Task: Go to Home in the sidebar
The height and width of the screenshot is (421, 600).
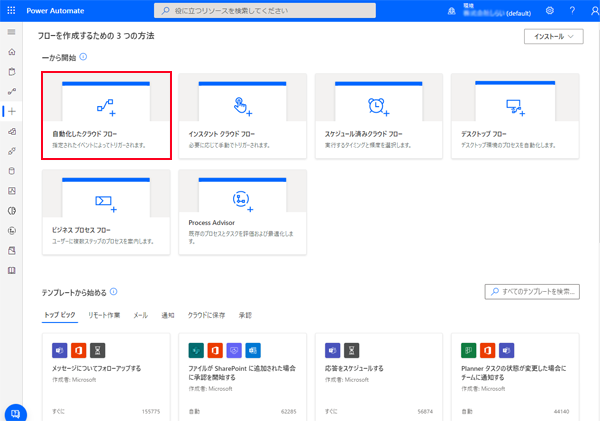Action: [12, 52]
